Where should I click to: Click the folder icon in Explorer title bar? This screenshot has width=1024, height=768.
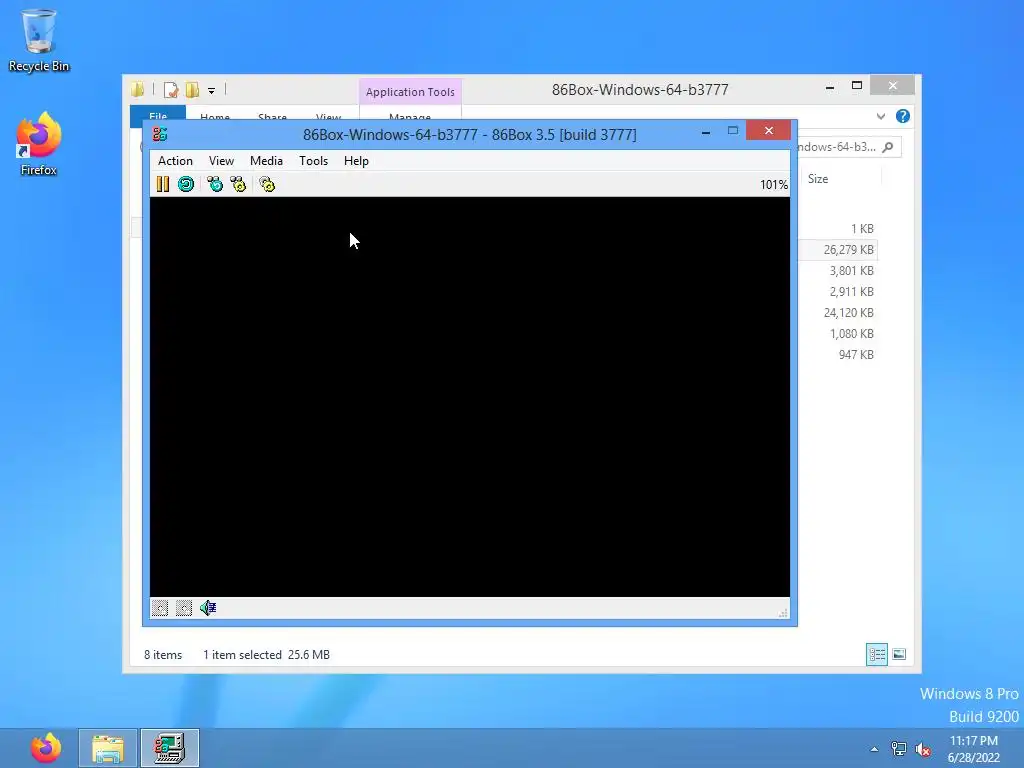pos(137,89)
